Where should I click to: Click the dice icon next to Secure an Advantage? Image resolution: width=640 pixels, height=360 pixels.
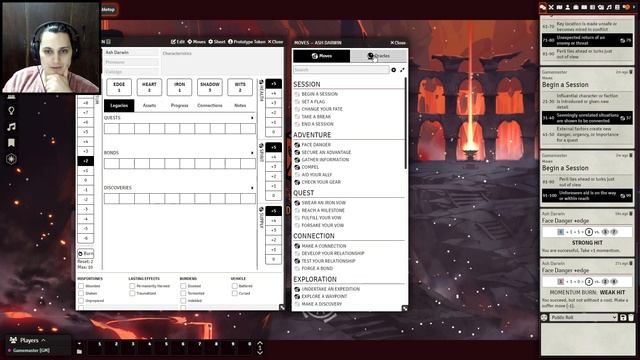(297, 152)
